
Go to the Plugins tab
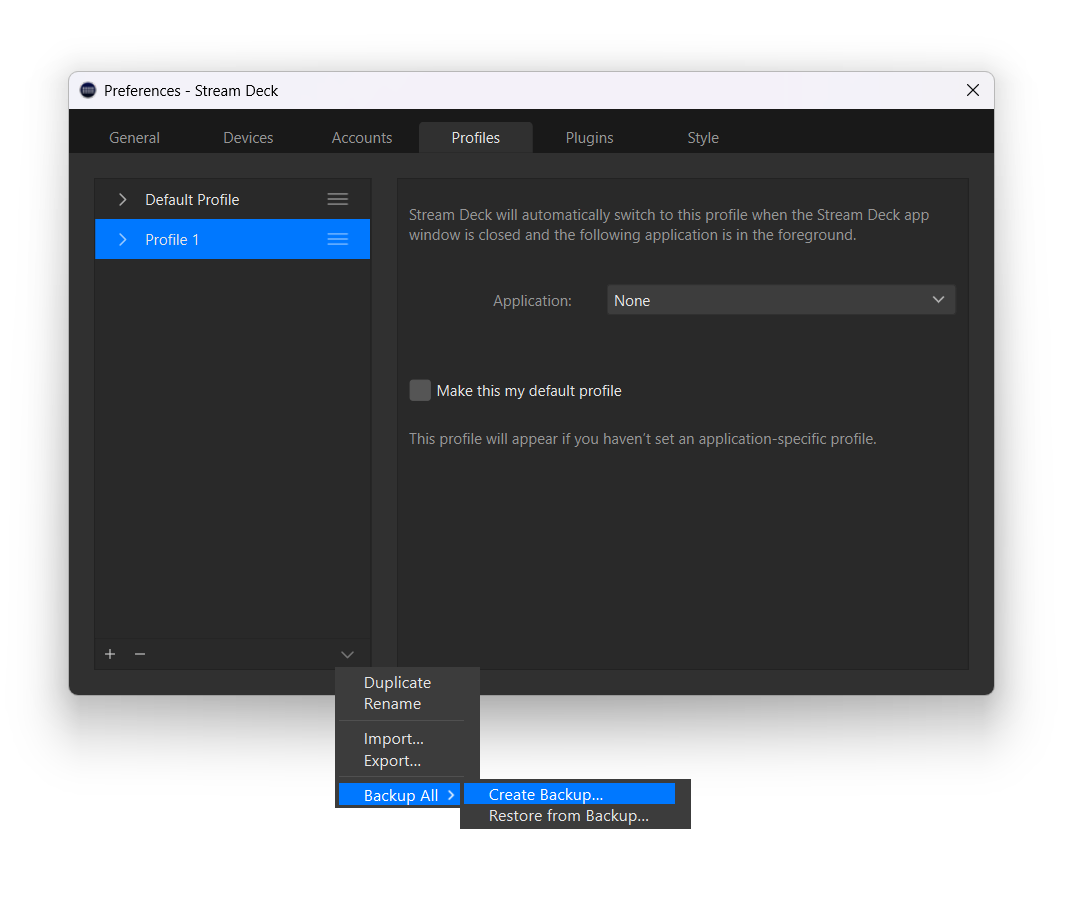589,137
